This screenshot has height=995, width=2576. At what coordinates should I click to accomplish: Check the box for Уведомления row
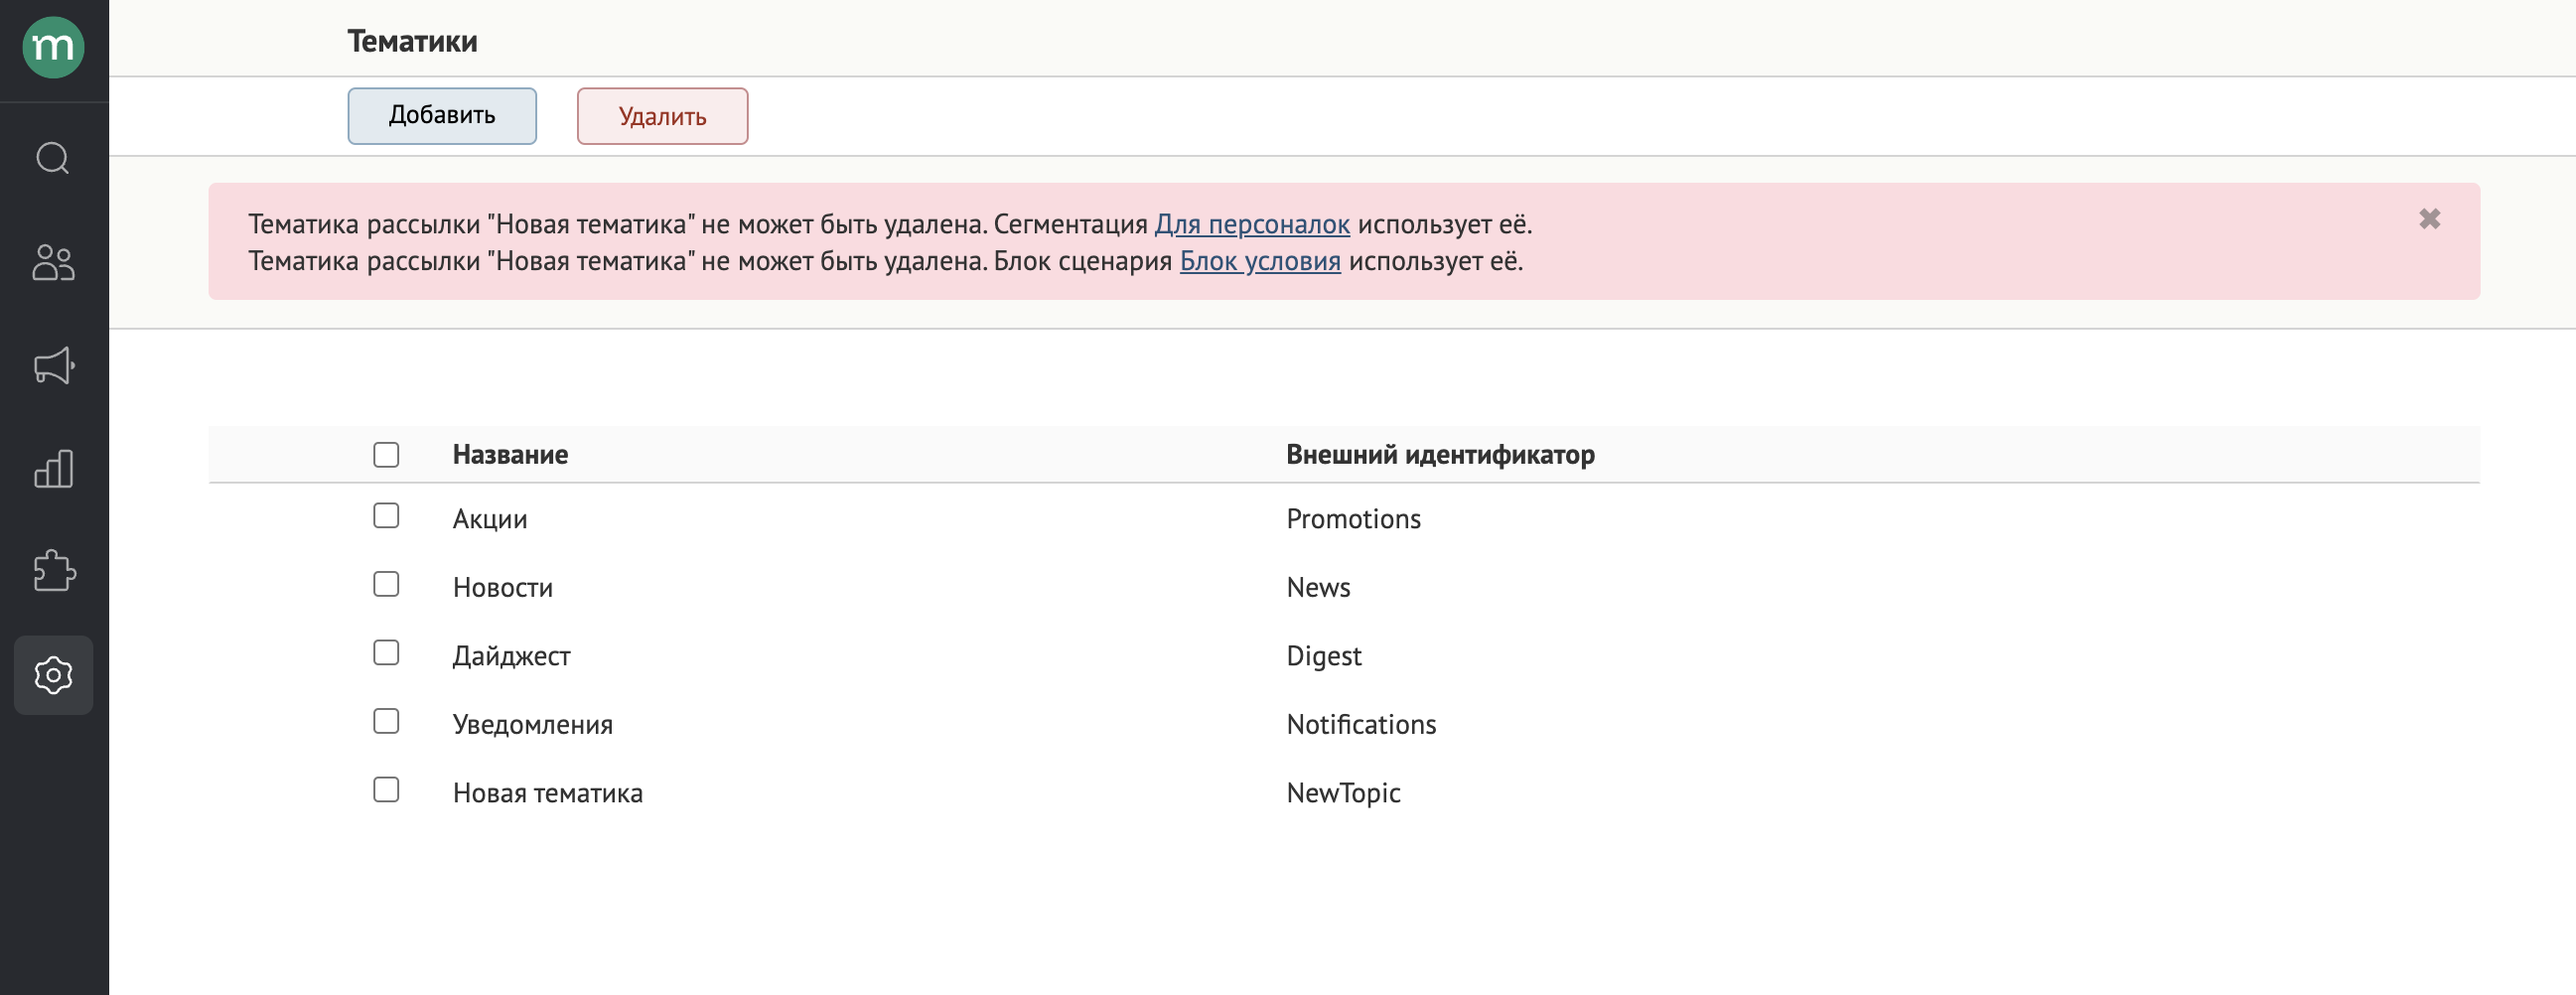(386, 721)
